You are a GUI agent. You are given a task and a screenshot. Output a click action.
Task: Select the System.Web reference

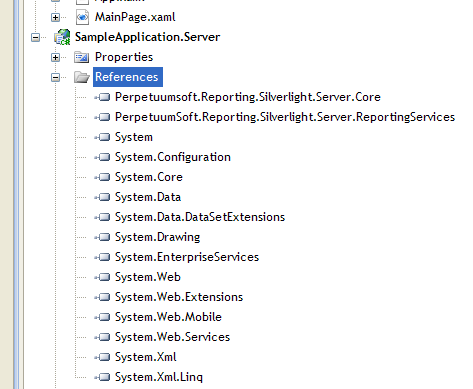click(x=148, y=277)
